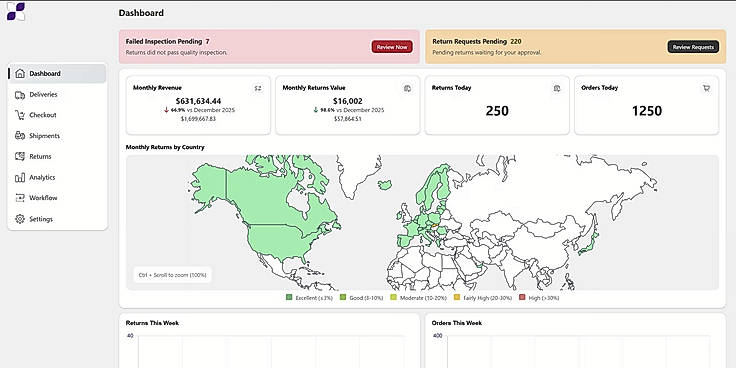
Task: Click the Monthly Revenue card icon
Action: tap(258, 88)
